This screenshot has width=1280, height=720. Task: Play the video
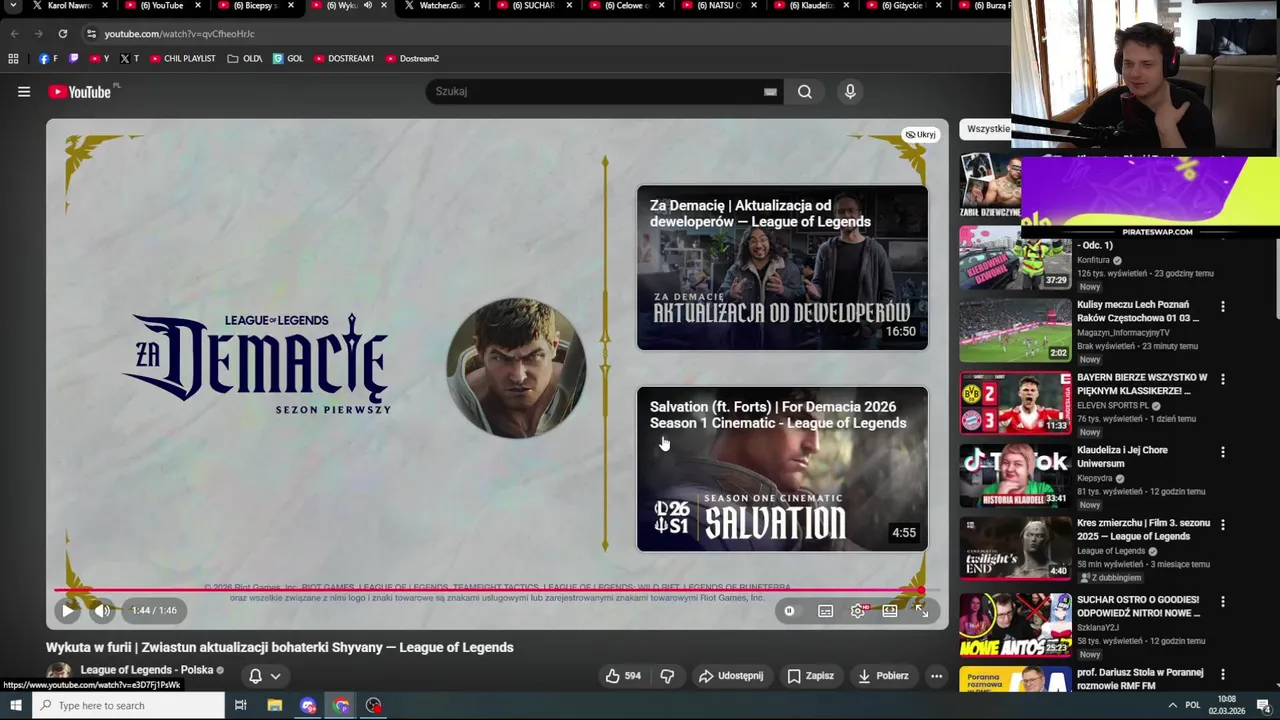67,610
